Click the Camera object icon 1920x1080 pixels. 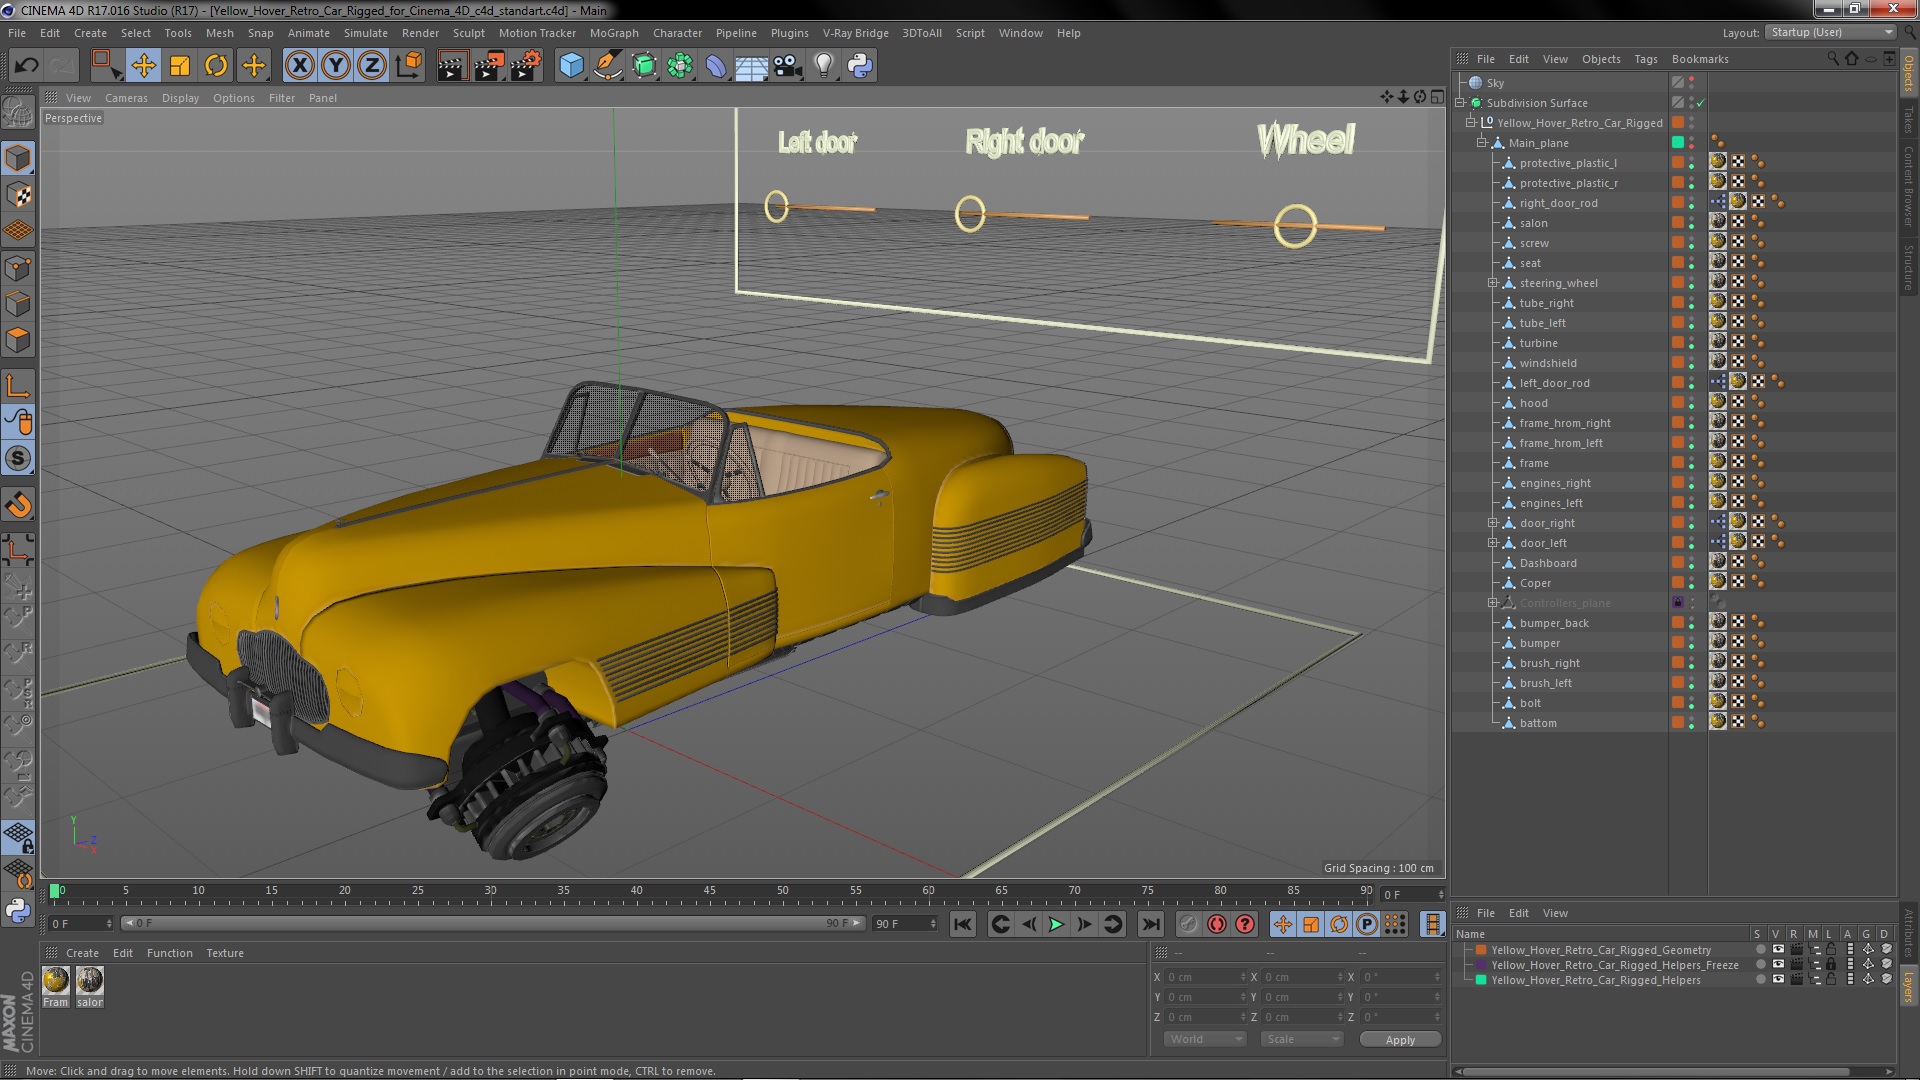click(788, 66)
